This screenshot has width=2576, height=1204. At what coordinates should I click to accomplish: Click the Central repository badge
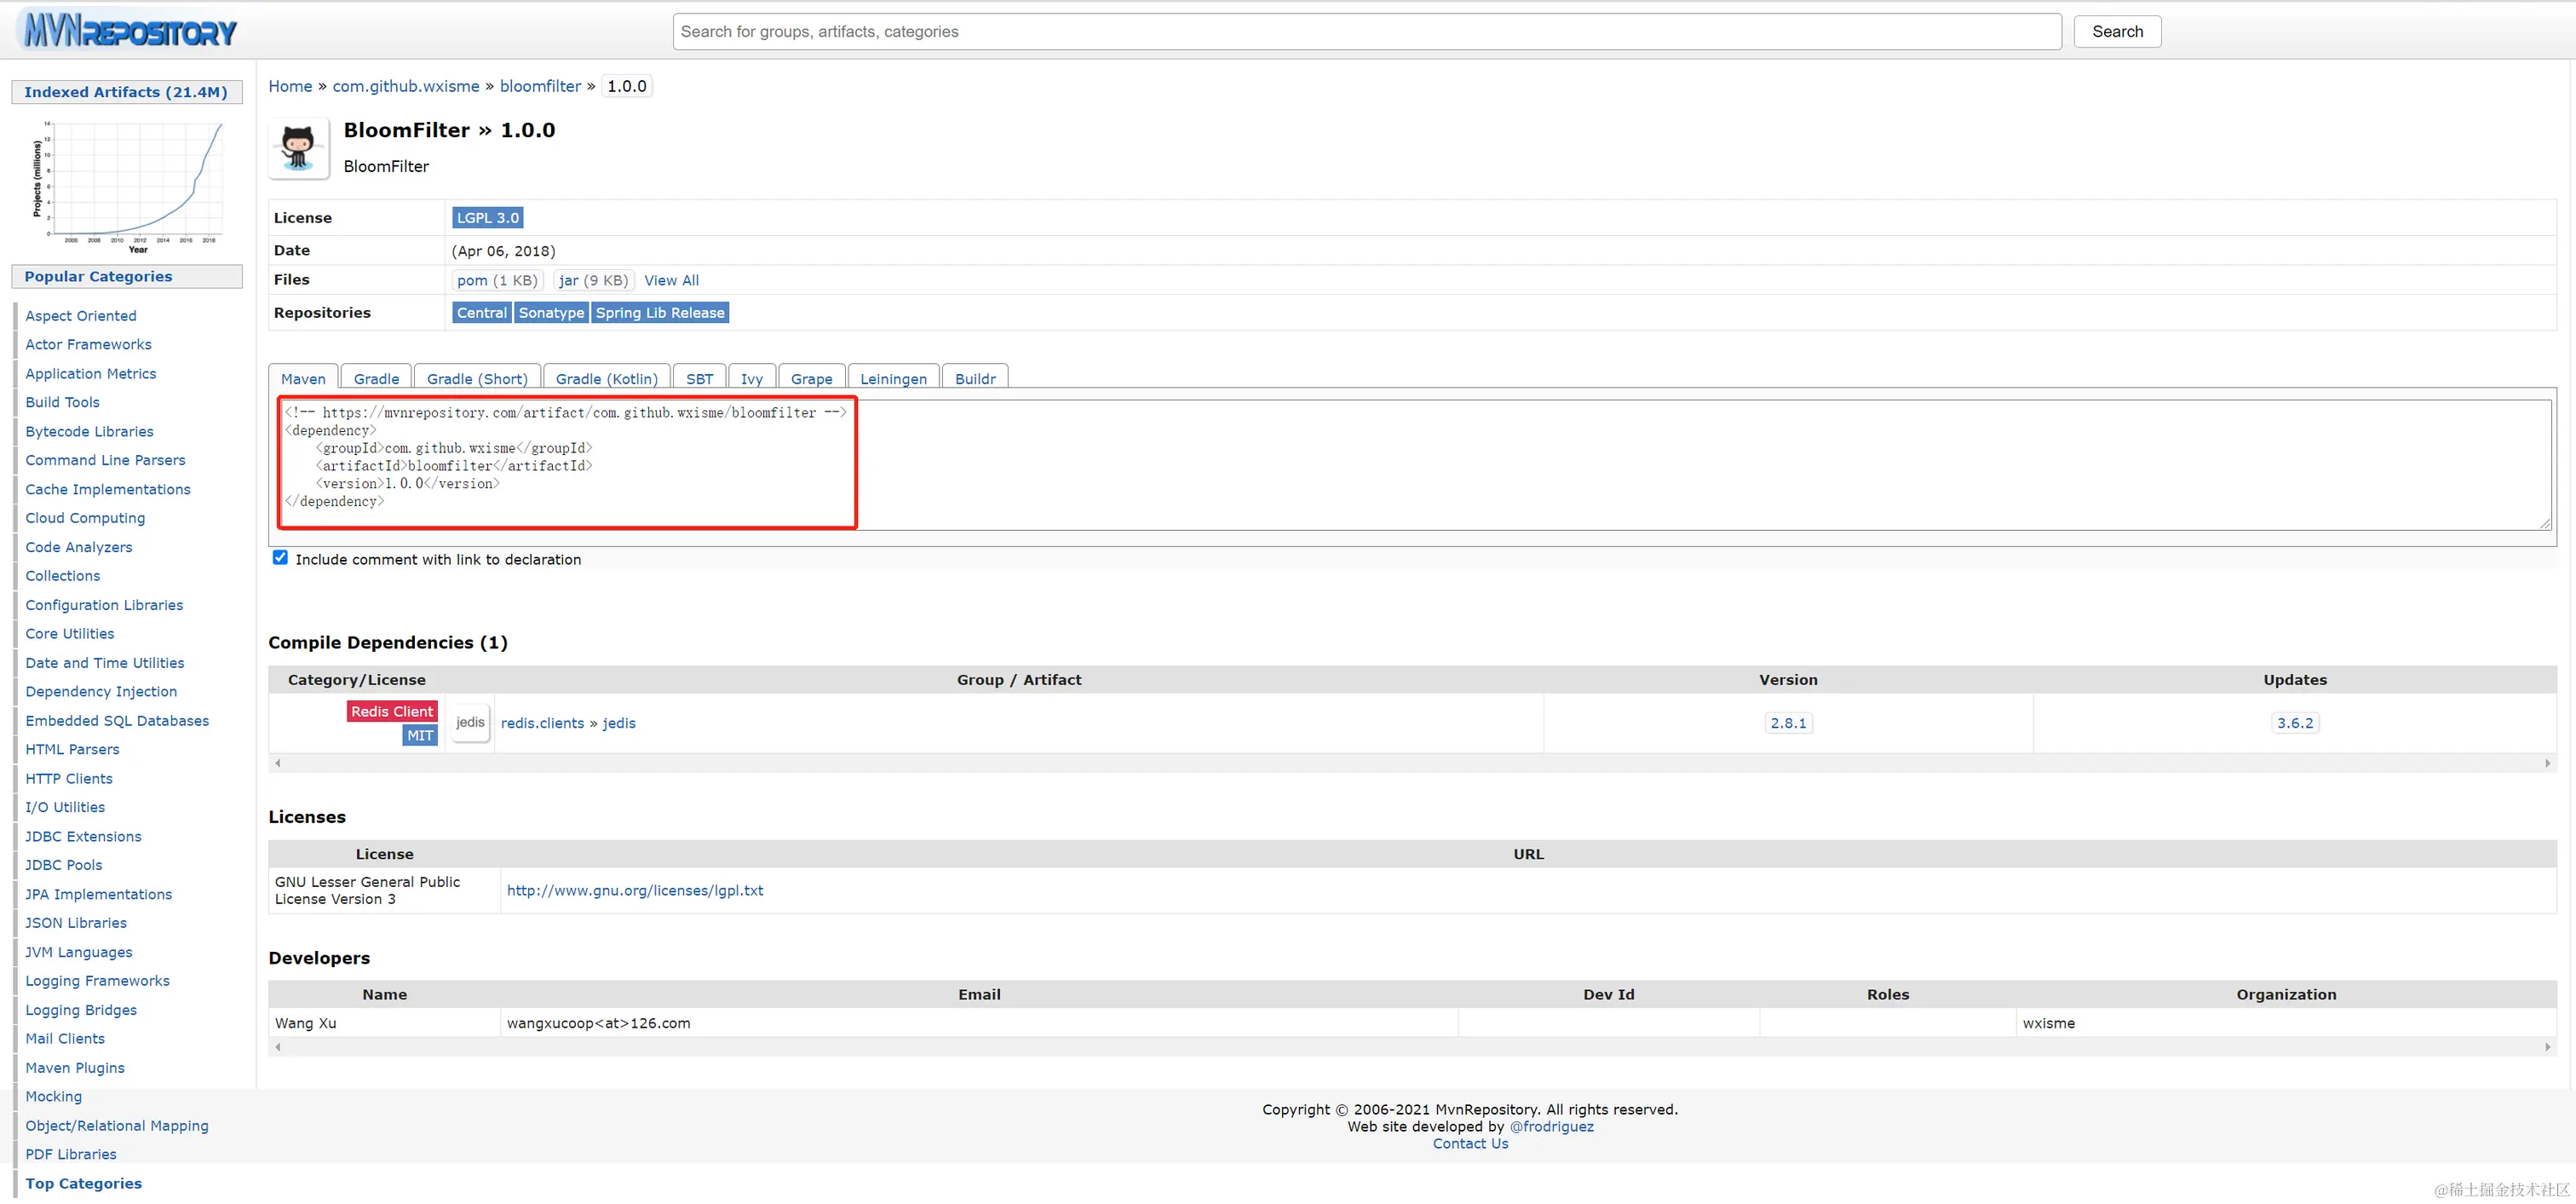481,313
